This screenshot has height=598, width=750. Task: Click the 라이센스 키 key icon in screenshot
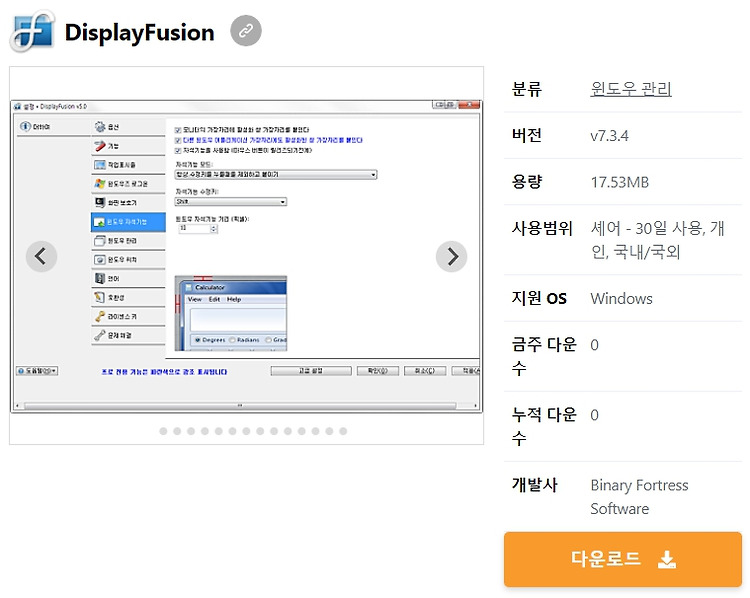[x=100, y=316]
